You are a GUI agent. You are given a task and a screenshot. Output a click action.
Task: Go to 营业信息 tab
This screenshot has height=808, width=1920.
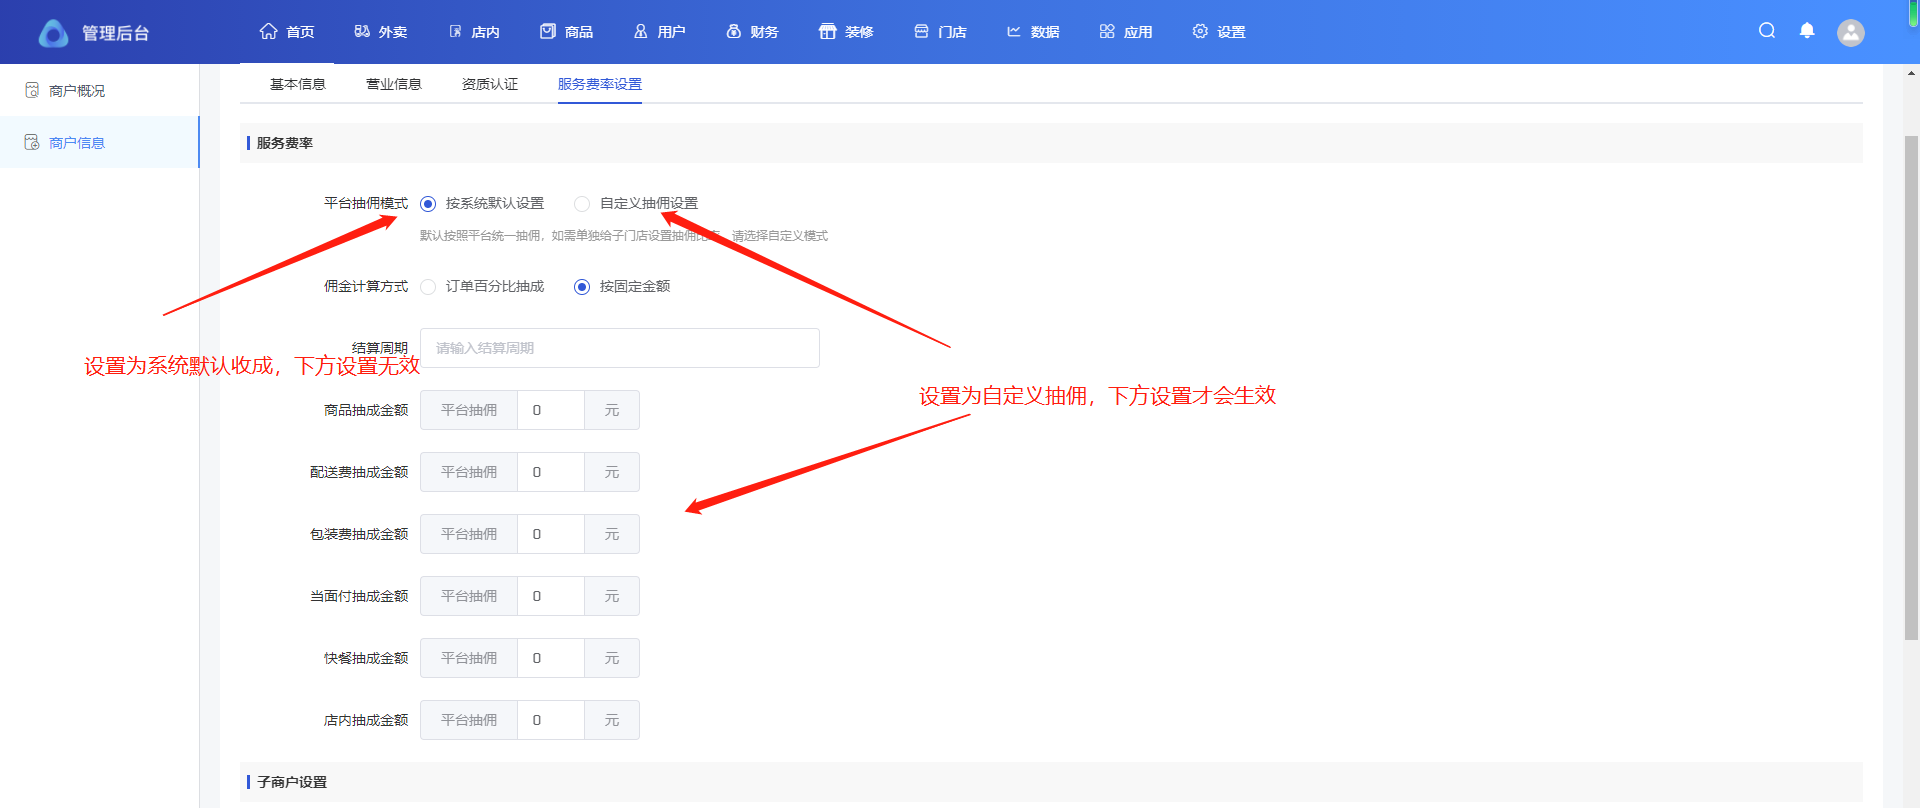tap(394, 84)
